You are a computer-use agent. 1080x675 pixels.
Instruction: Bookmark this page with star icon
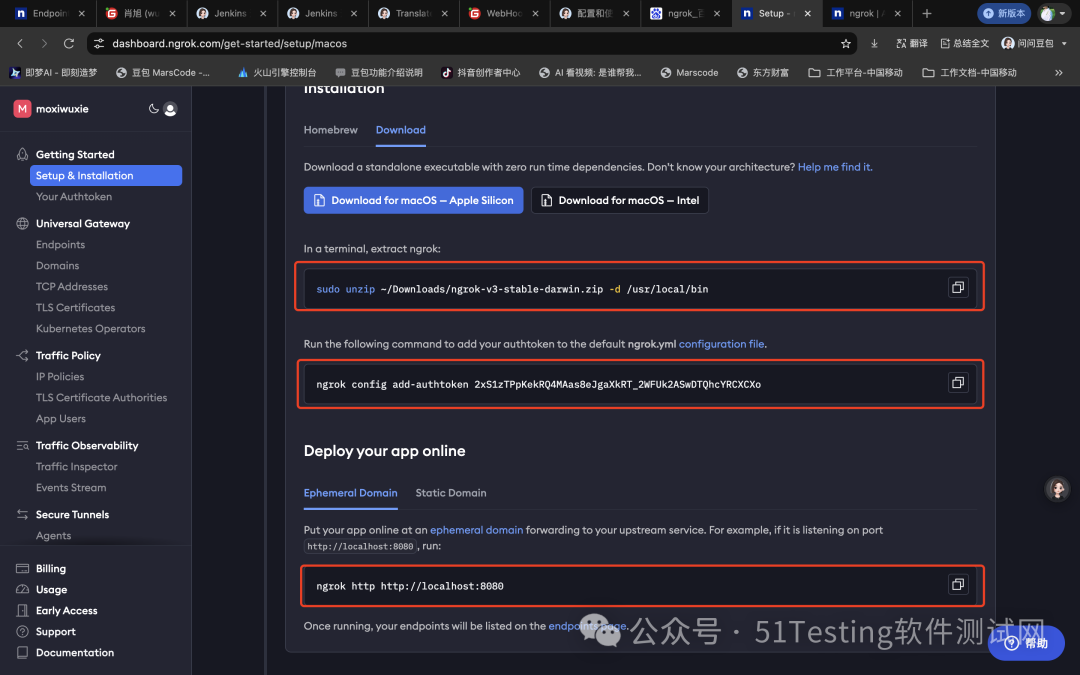845,43
